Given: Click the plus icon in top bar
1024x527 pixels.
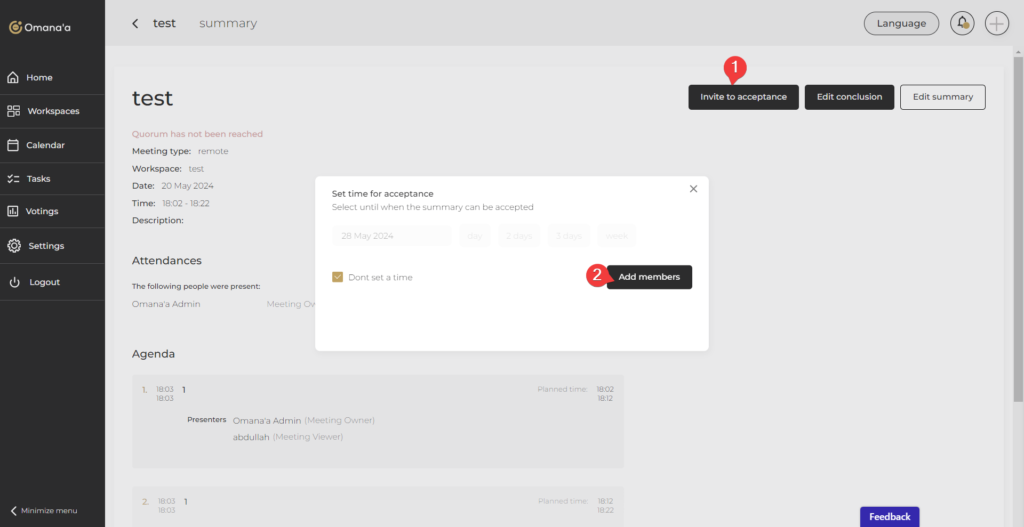Looking at the screenshot, I should (x=996, y=23).
